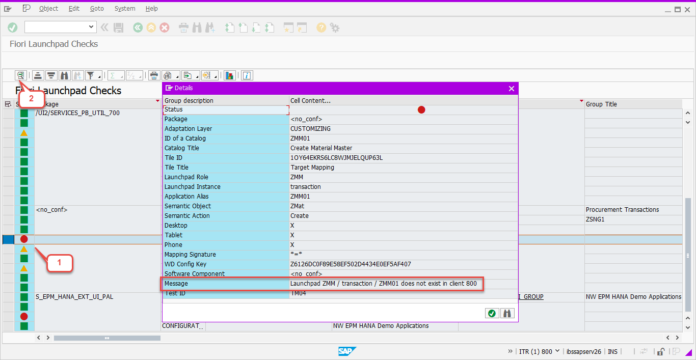Click the red Cancel icon

point(165,28)
